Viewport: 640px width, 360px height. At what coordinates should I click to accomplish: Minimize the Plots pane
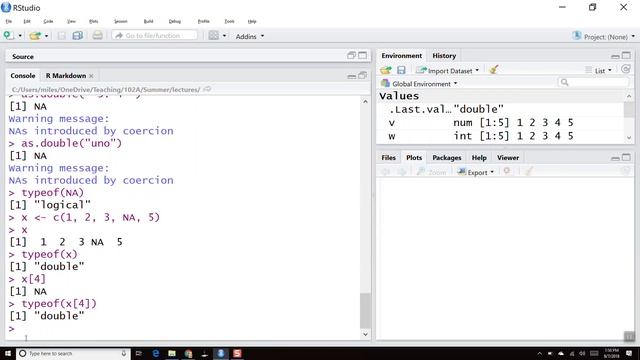pyautogui.click(x=615, y=158)
